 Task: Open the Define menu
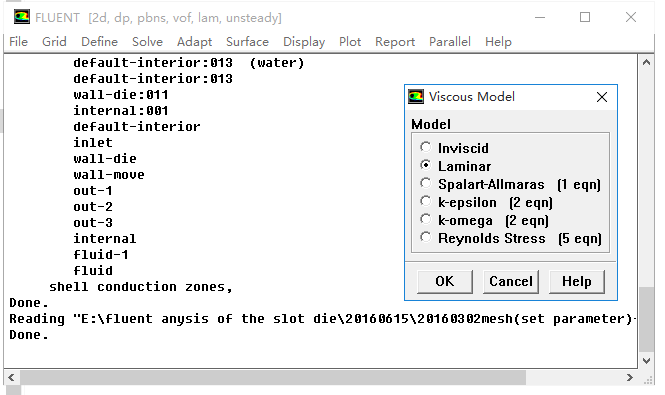[99, 42]
